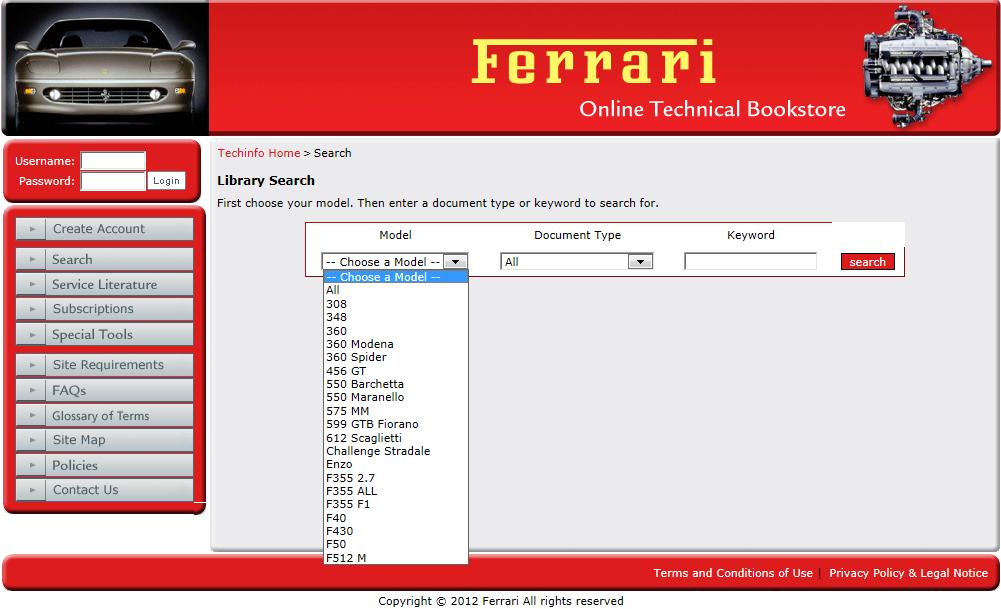The width and height of the screenshot is (1001, 609).
Task: Choose 360 Spider from the list
Action: pyautogui.click(x=396, y=357)
